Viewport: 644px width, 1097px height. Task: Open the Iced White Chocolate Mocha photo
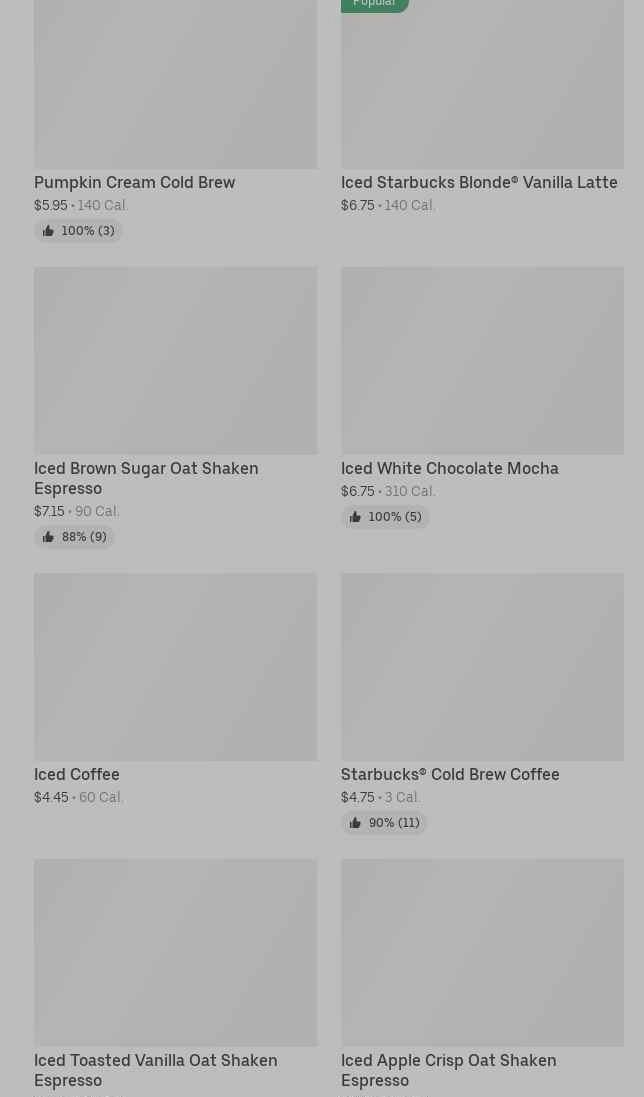point(482,360)
